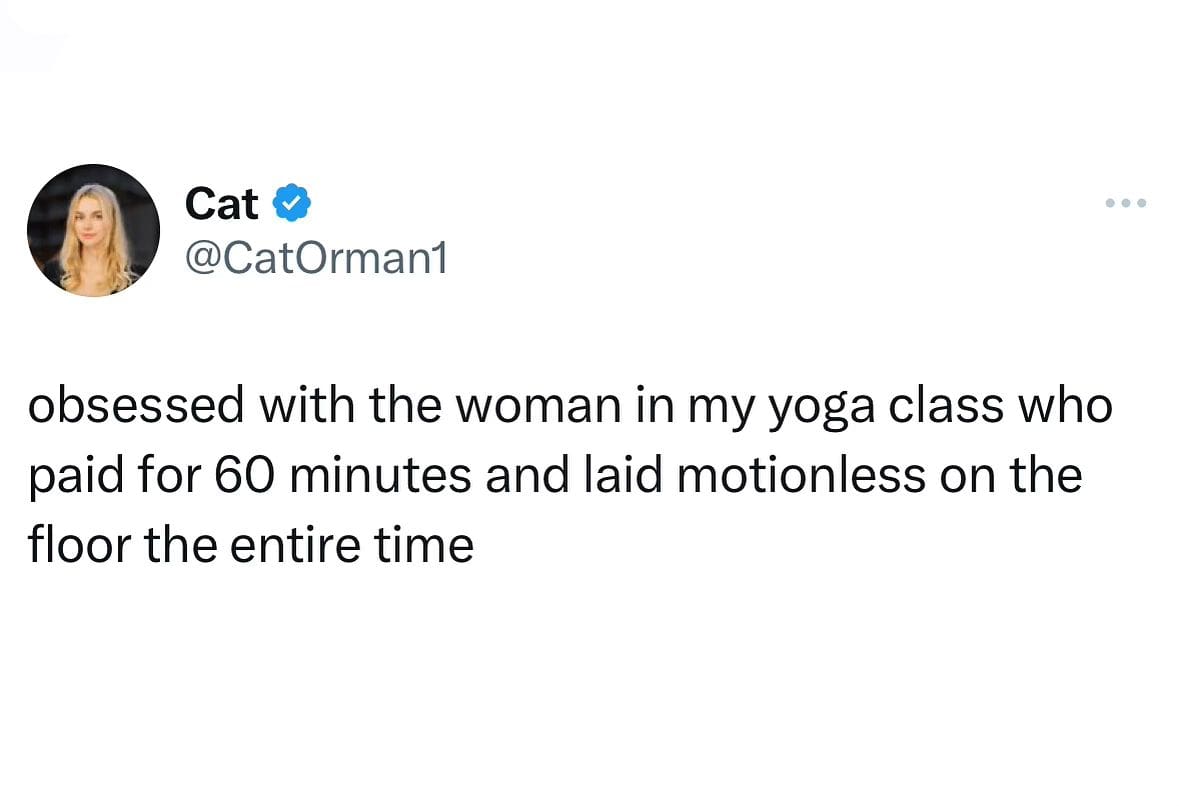Image resolution: width=1179 pixels, height=806 pixels.
Task: Open the @CatOrman1 handle link
Action: (316, 259)
